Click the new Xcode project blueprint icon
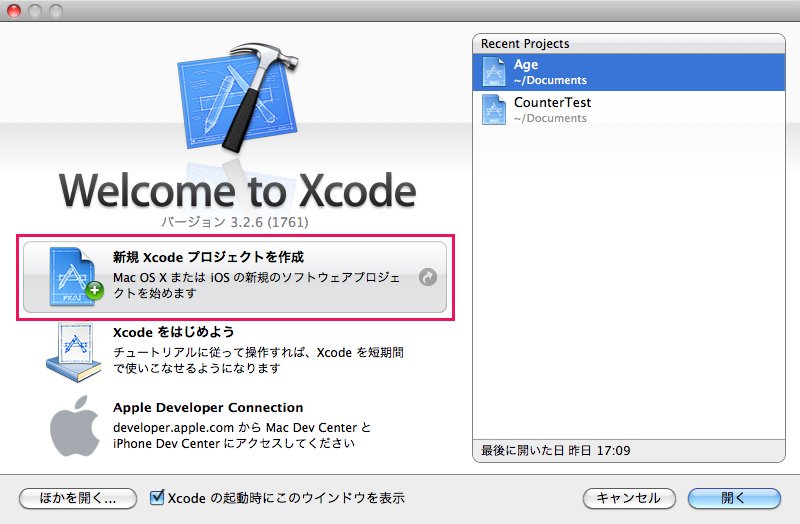The image size is (800, 524). (76, 276)
